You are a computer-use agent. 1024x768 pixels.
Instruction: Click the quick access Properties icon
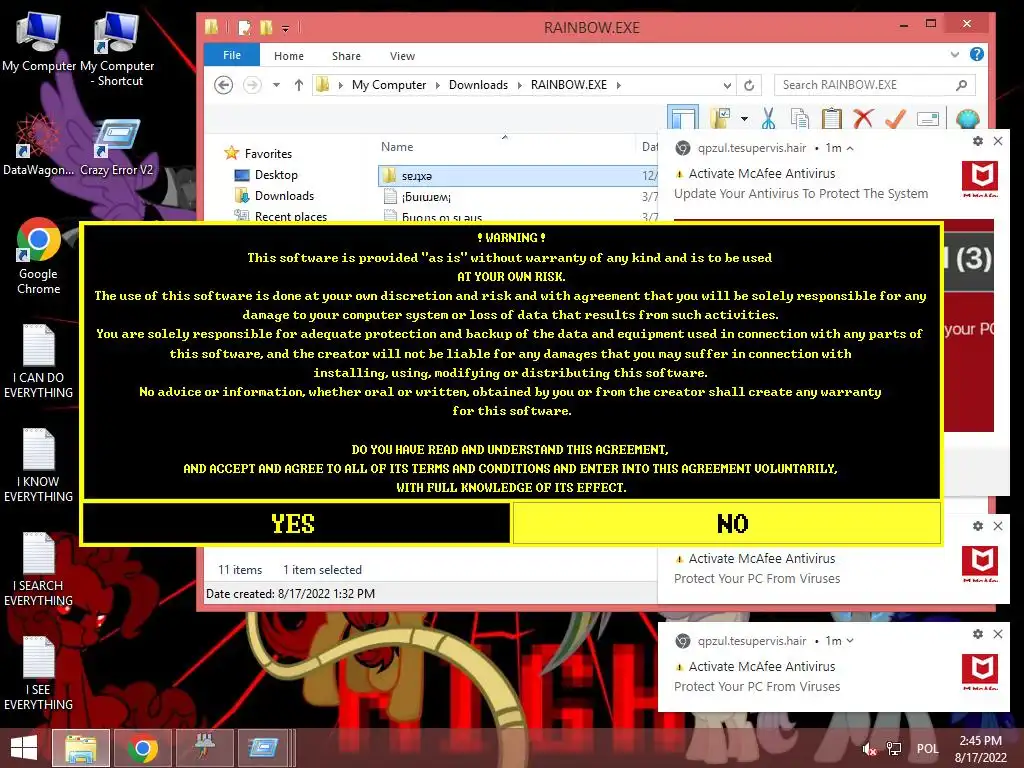245,27
